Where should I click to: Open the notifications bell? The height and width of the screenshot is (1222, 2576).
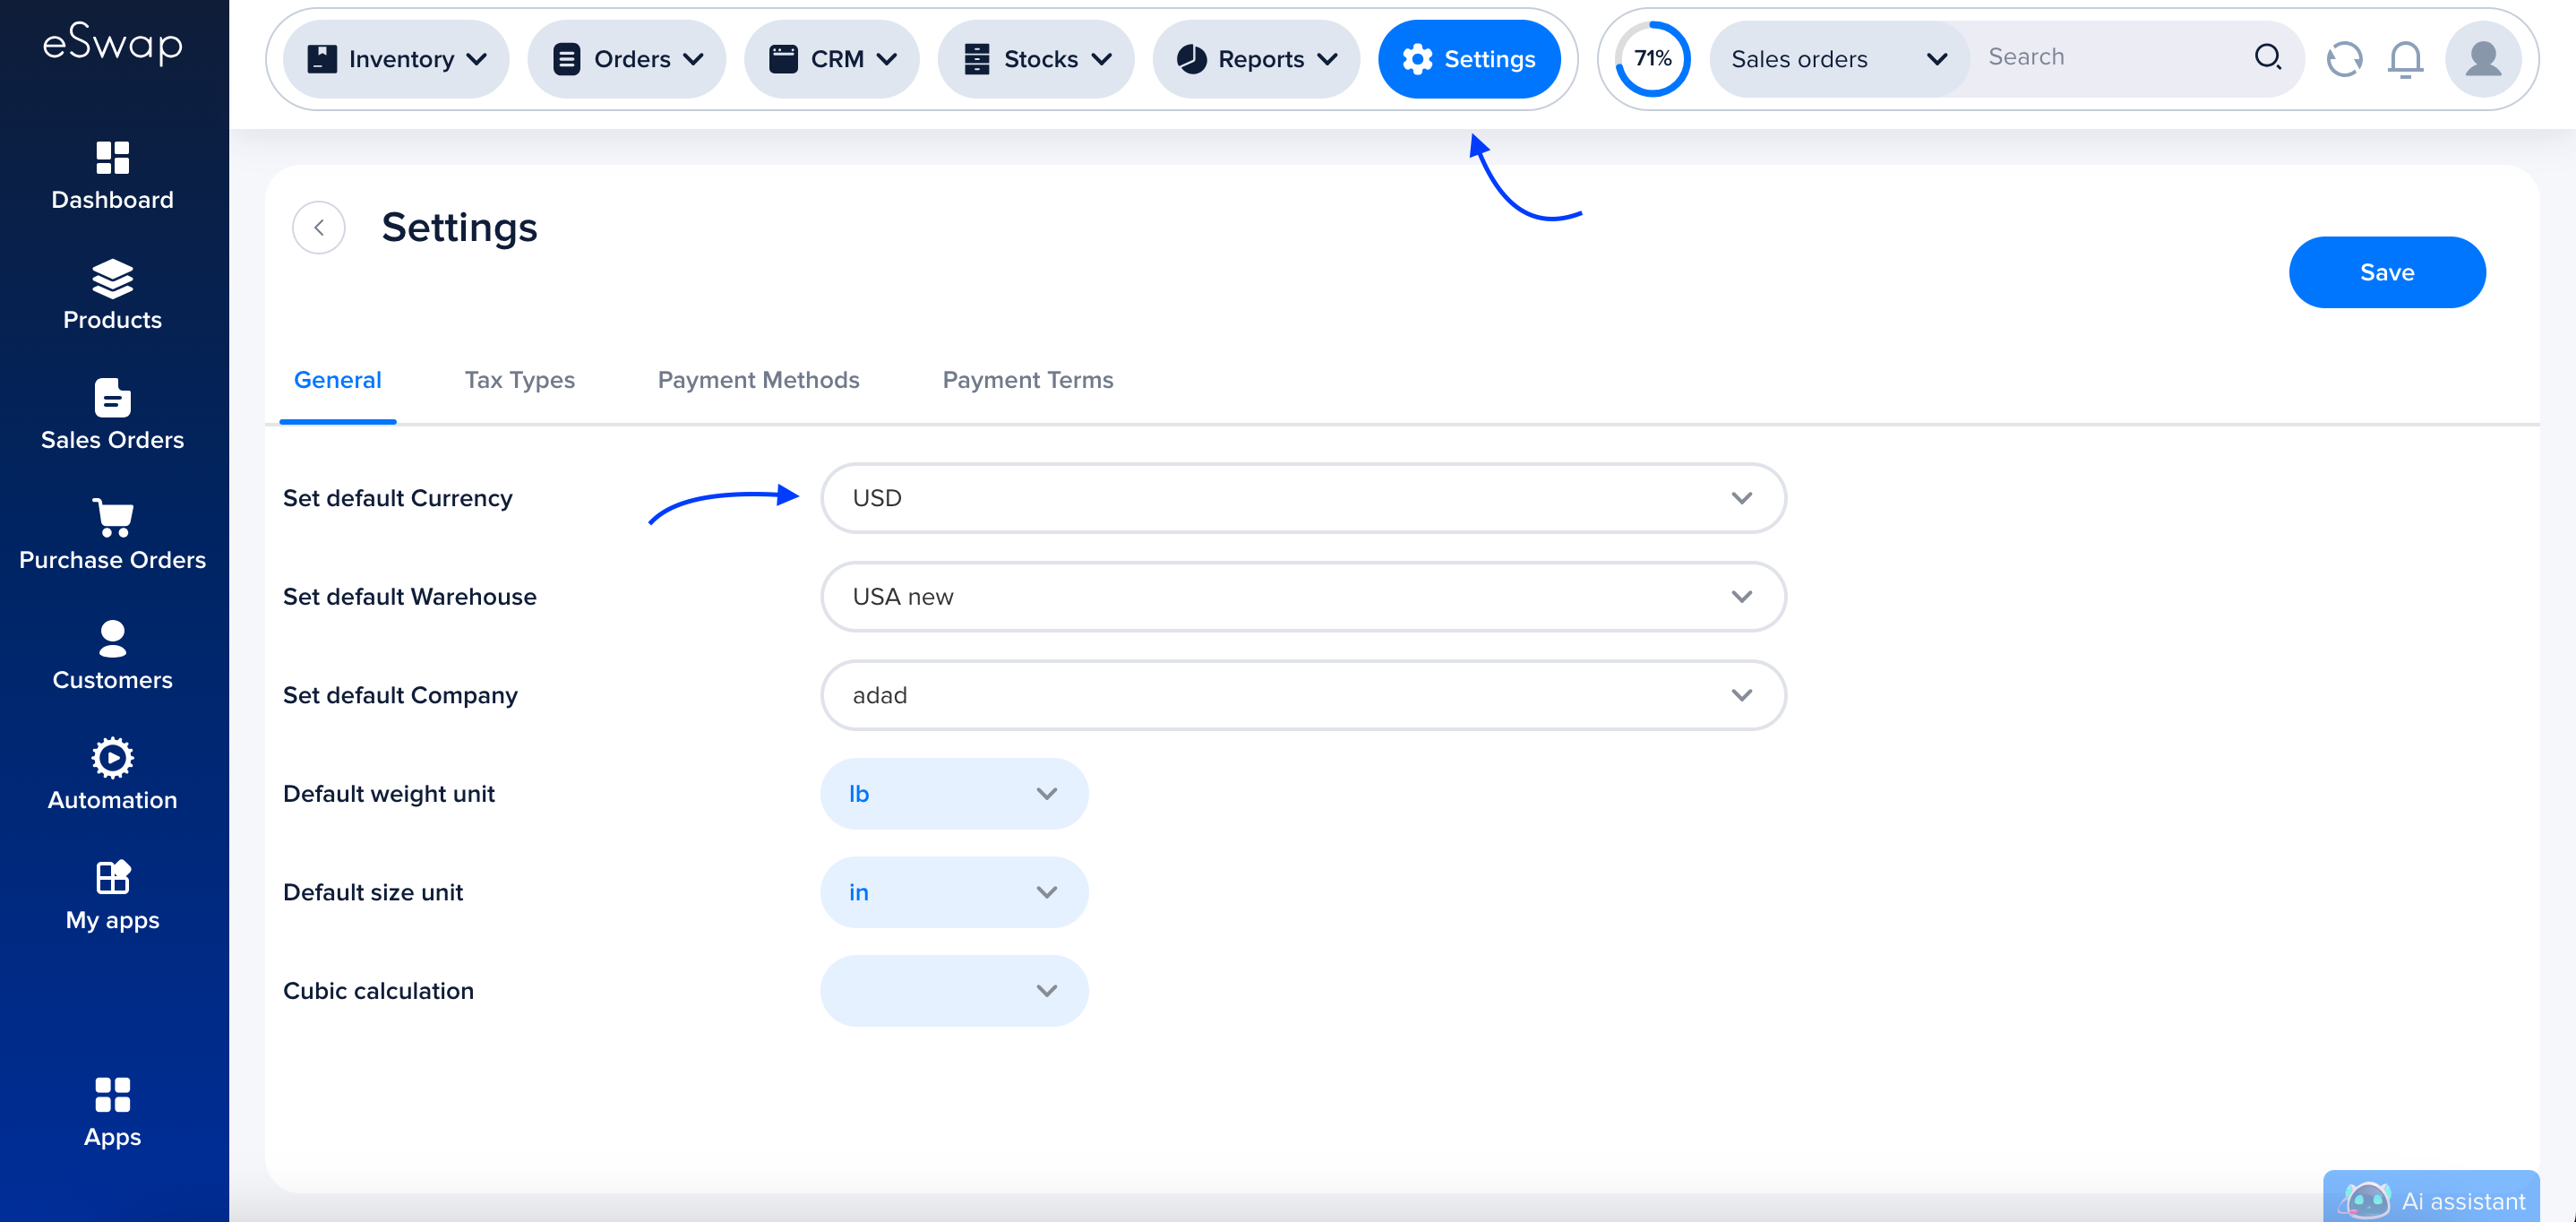tap(2405, 59)
